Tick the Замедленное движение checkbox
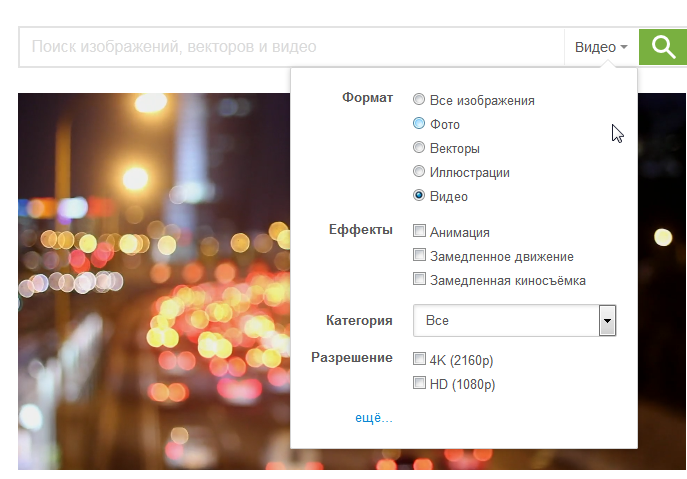 pos(420,256)
